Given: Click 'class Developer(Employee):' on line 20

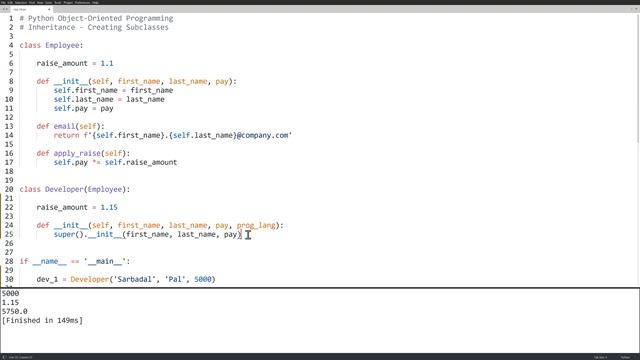Looking at the screenshot, I should point(75,189).
